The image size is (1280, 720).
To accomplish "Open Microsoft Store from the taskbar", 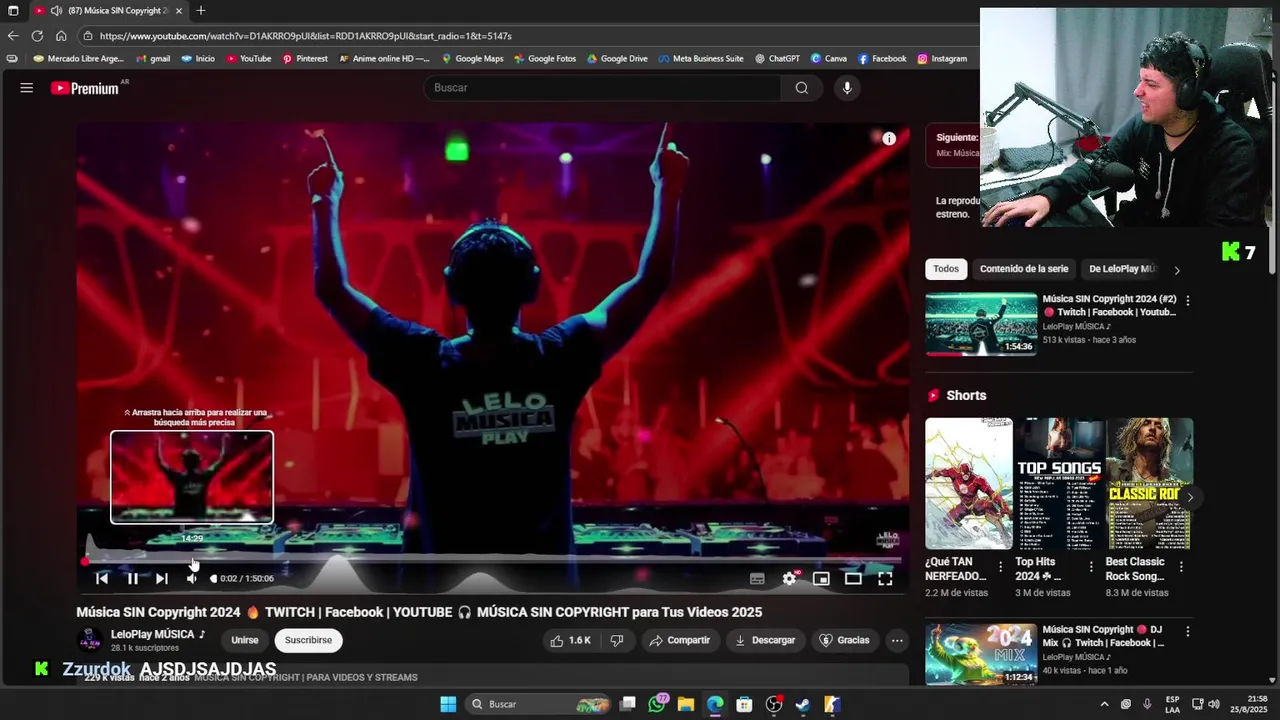I will click(x=744, y=704).
